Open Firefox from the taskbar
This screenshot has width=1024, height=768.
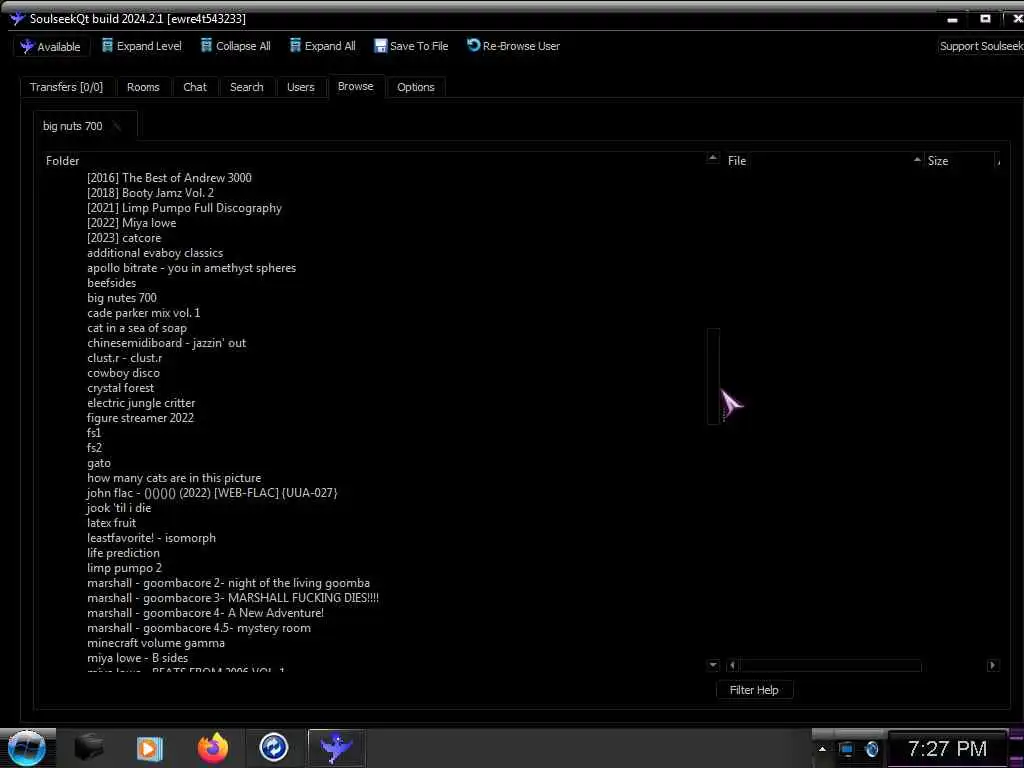pos(213,748)
